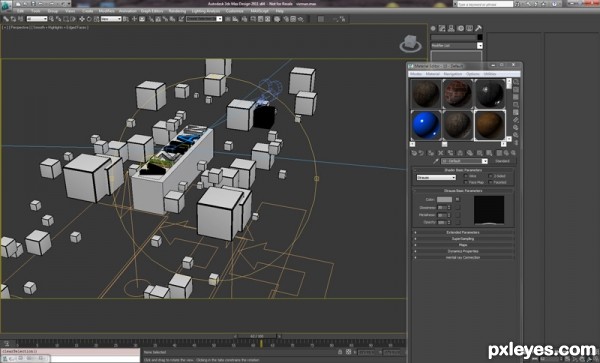Enable the Faceted checkbox
Screen dimensions: 600x363
[x=490, y=182]
